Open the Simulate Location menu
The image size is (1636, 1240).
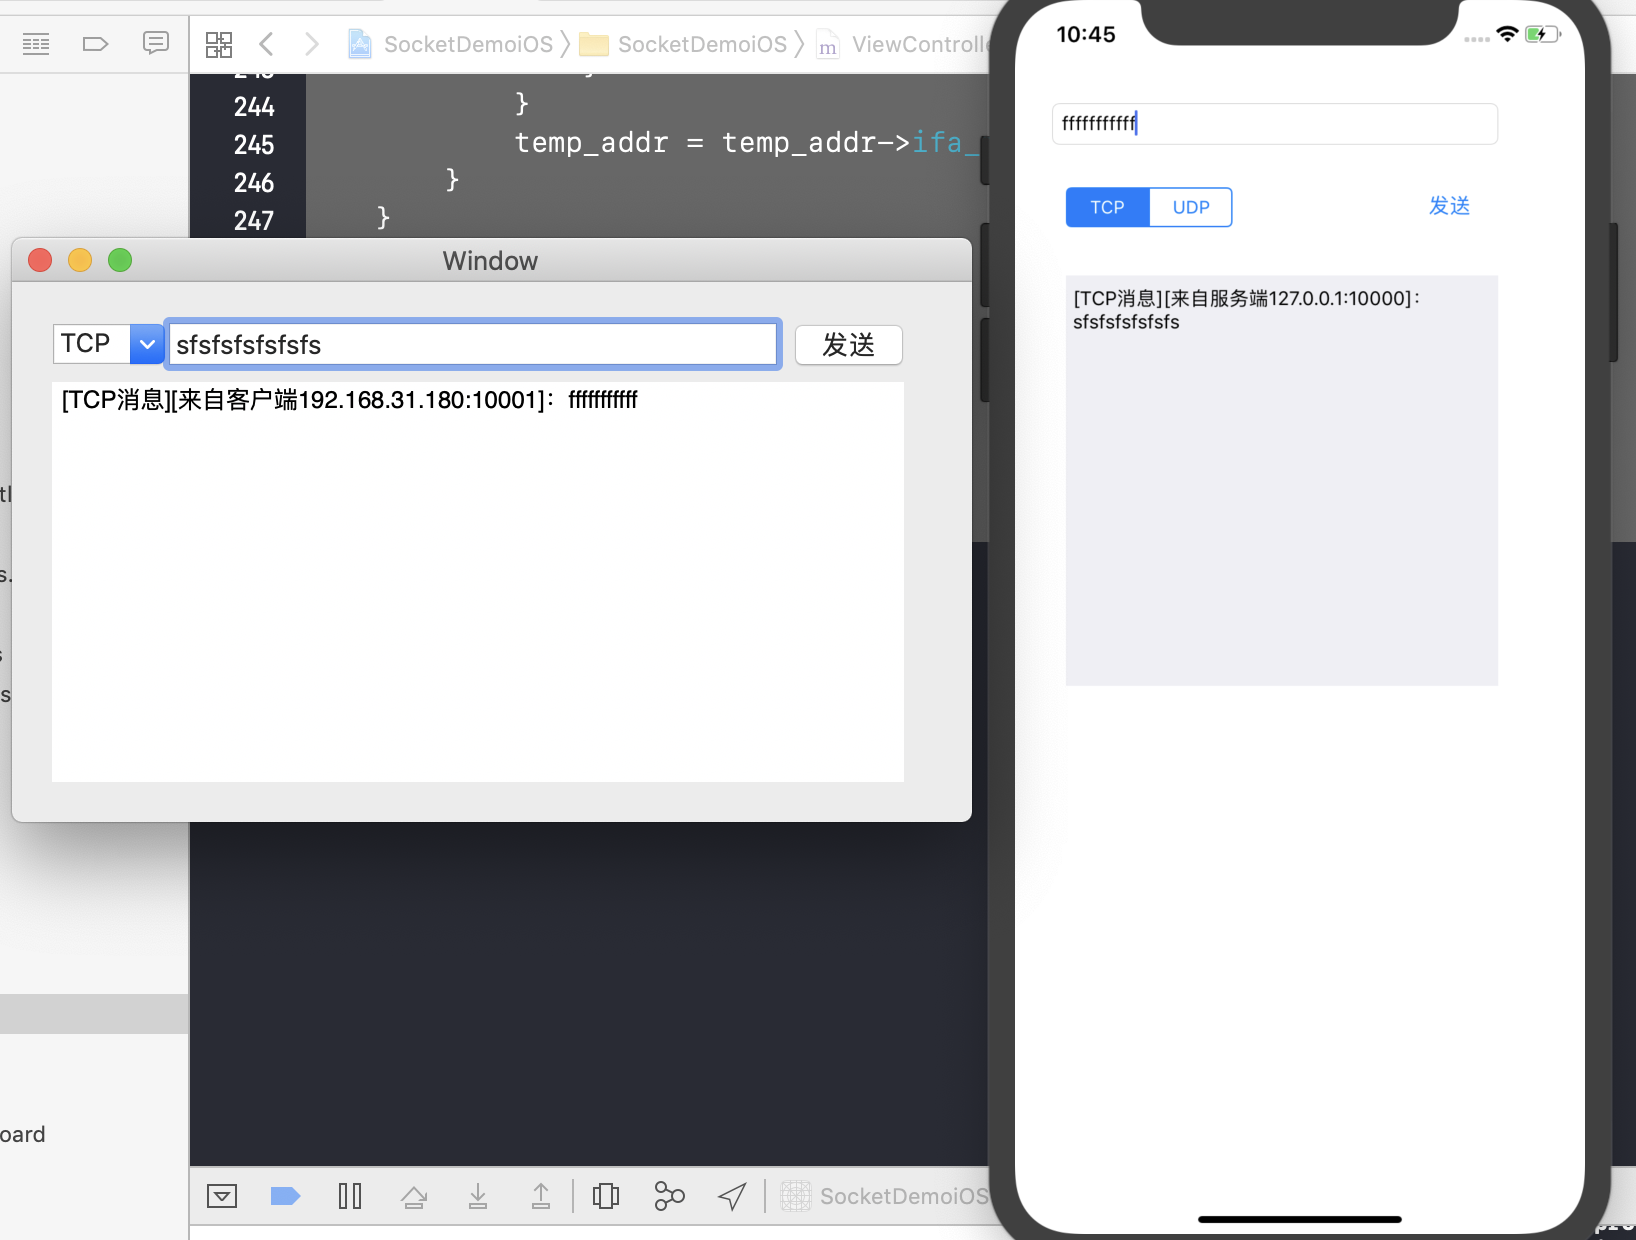[x=732, y=1196]
